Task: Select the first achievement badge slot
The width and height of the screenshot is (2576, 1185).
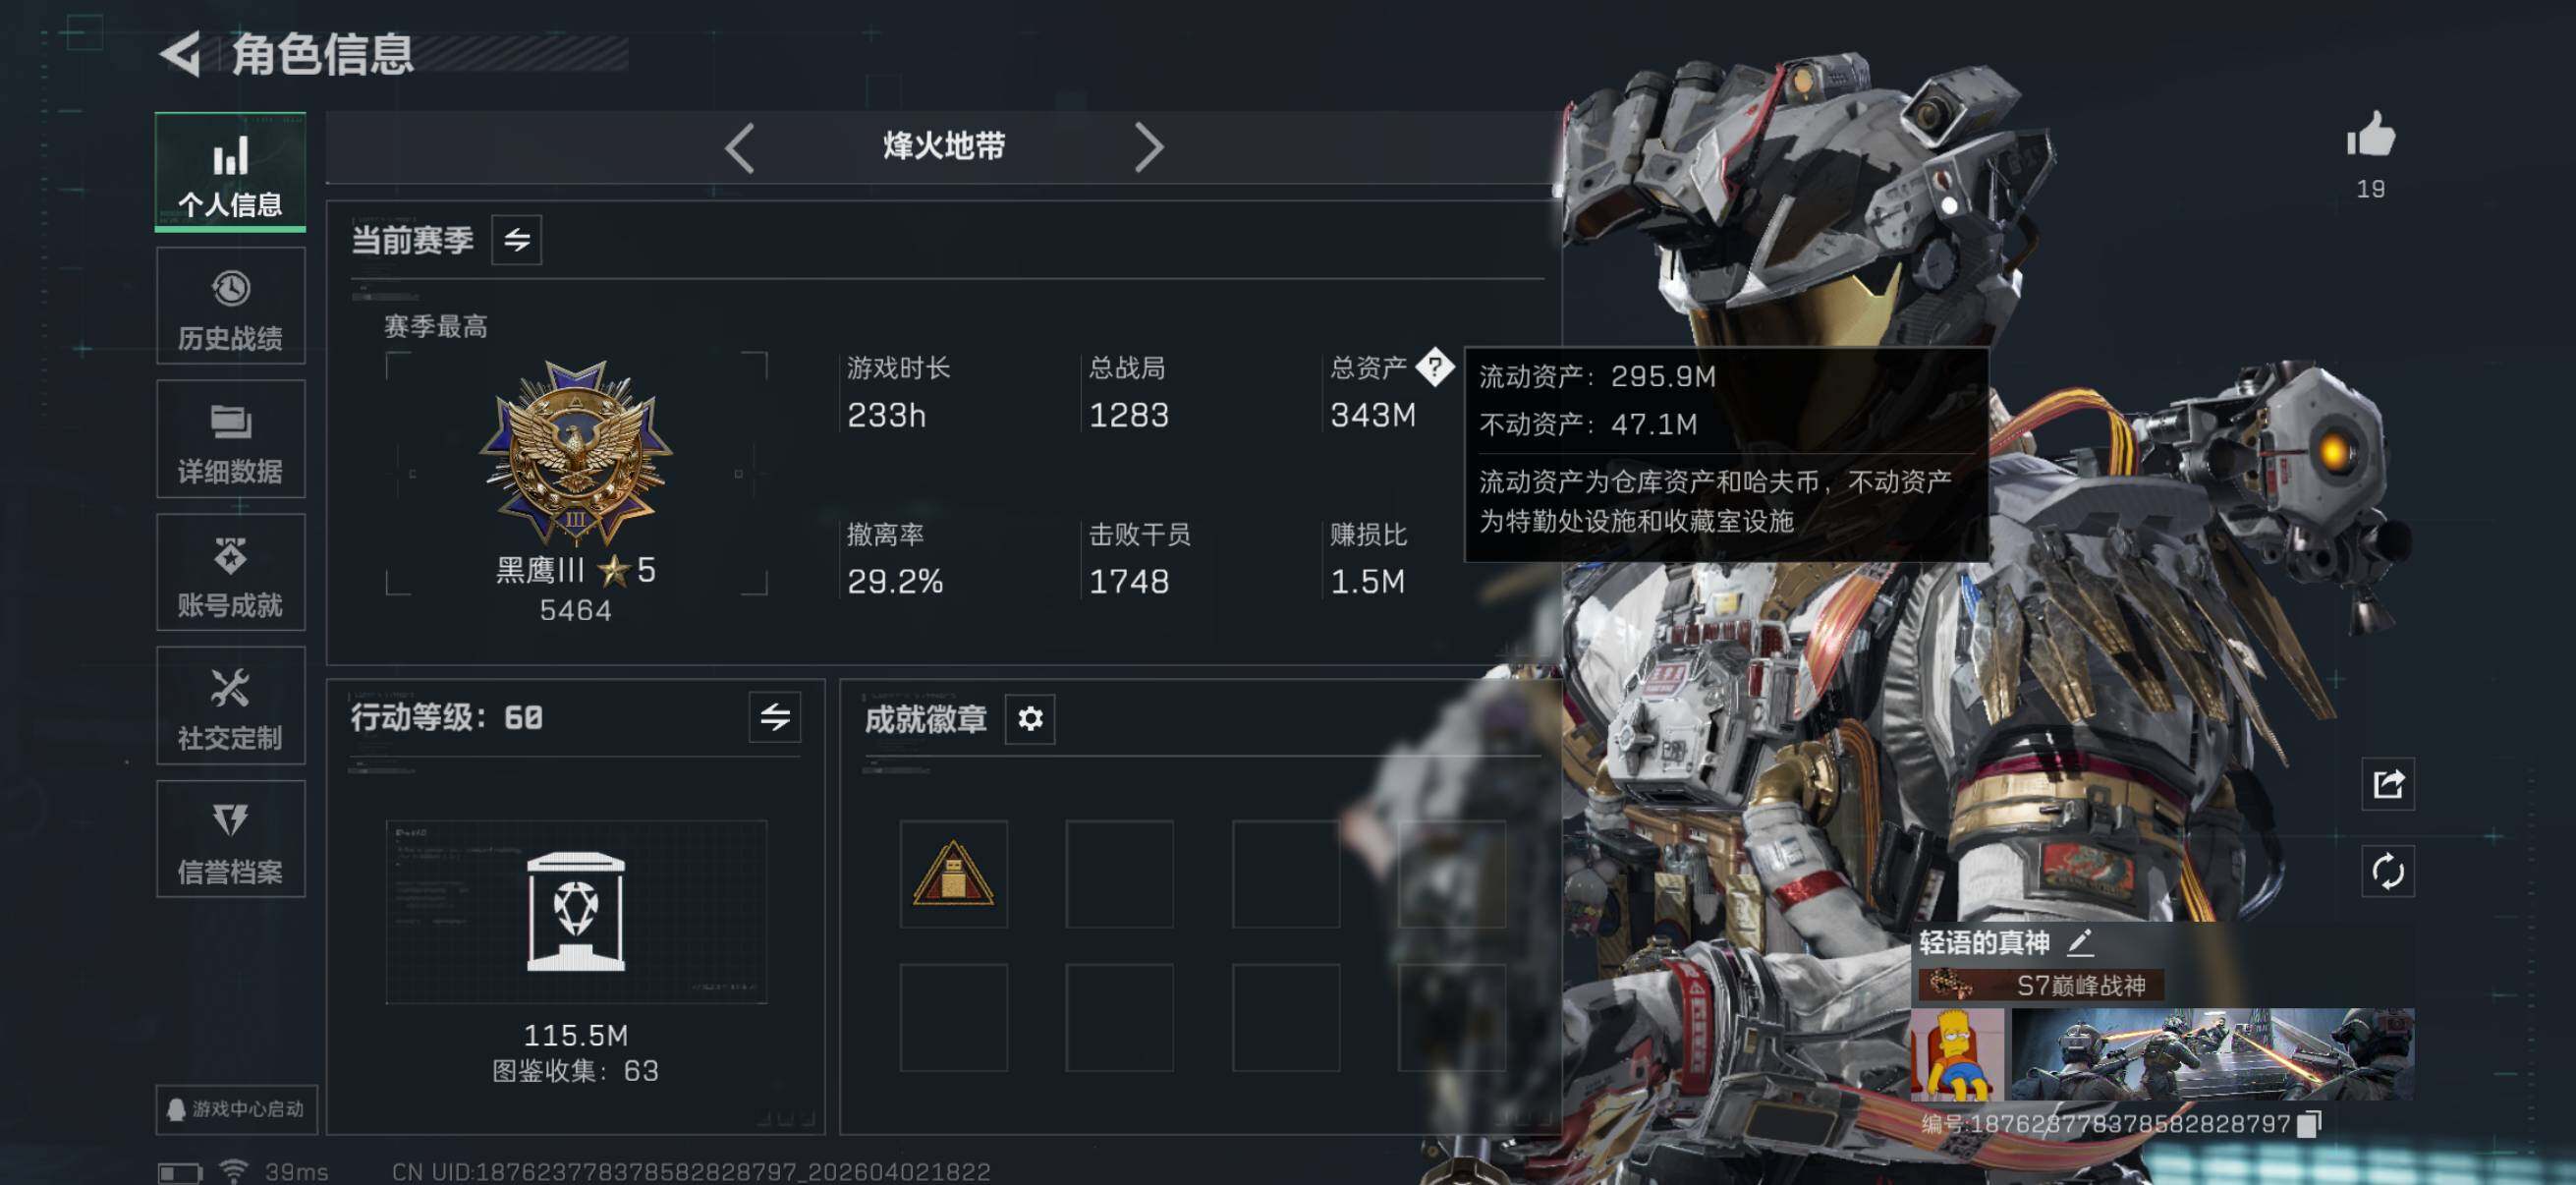Action: pos(953,874)
